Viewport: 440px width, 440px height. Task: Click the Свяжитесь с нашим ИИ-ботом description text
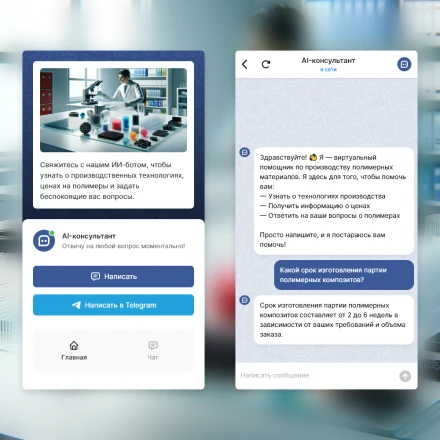[x=112, y=181]
